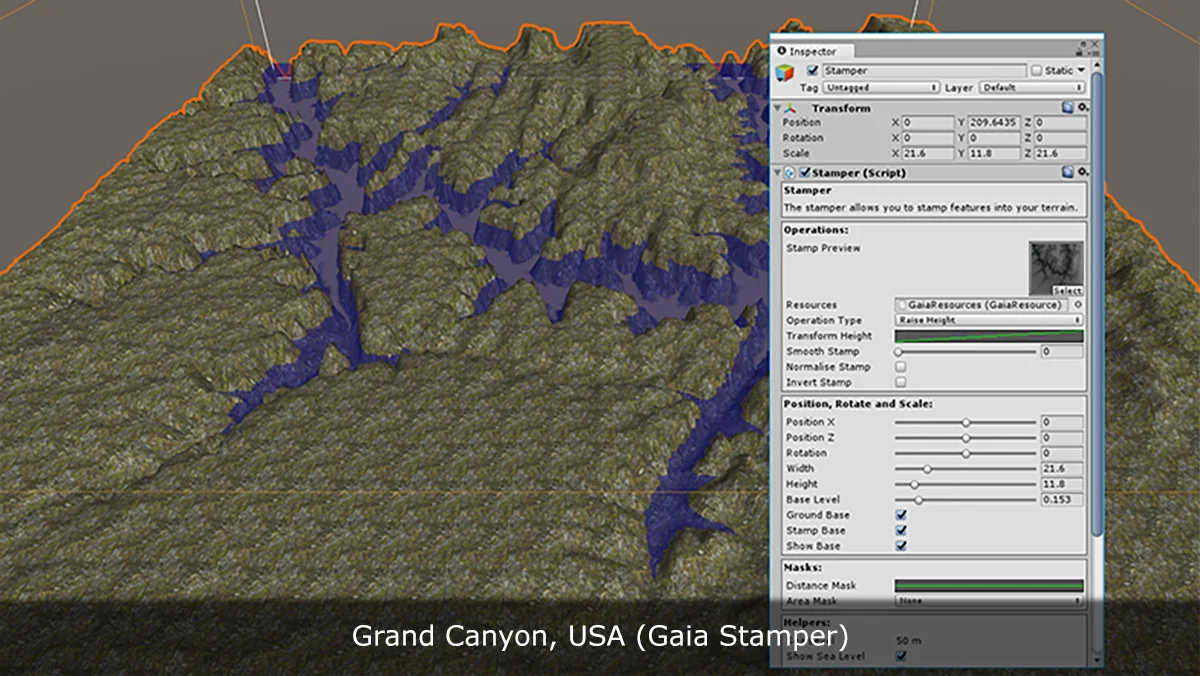Enable the Static checkbox

pyautogui.click(x=1036, y=71)
